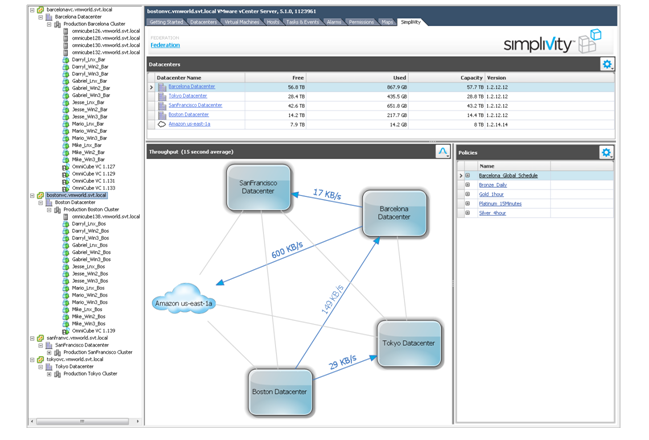Screen dimensions: 649x440
Task: Click the tree scrollbar right arrow
Action: coord(138,421)
